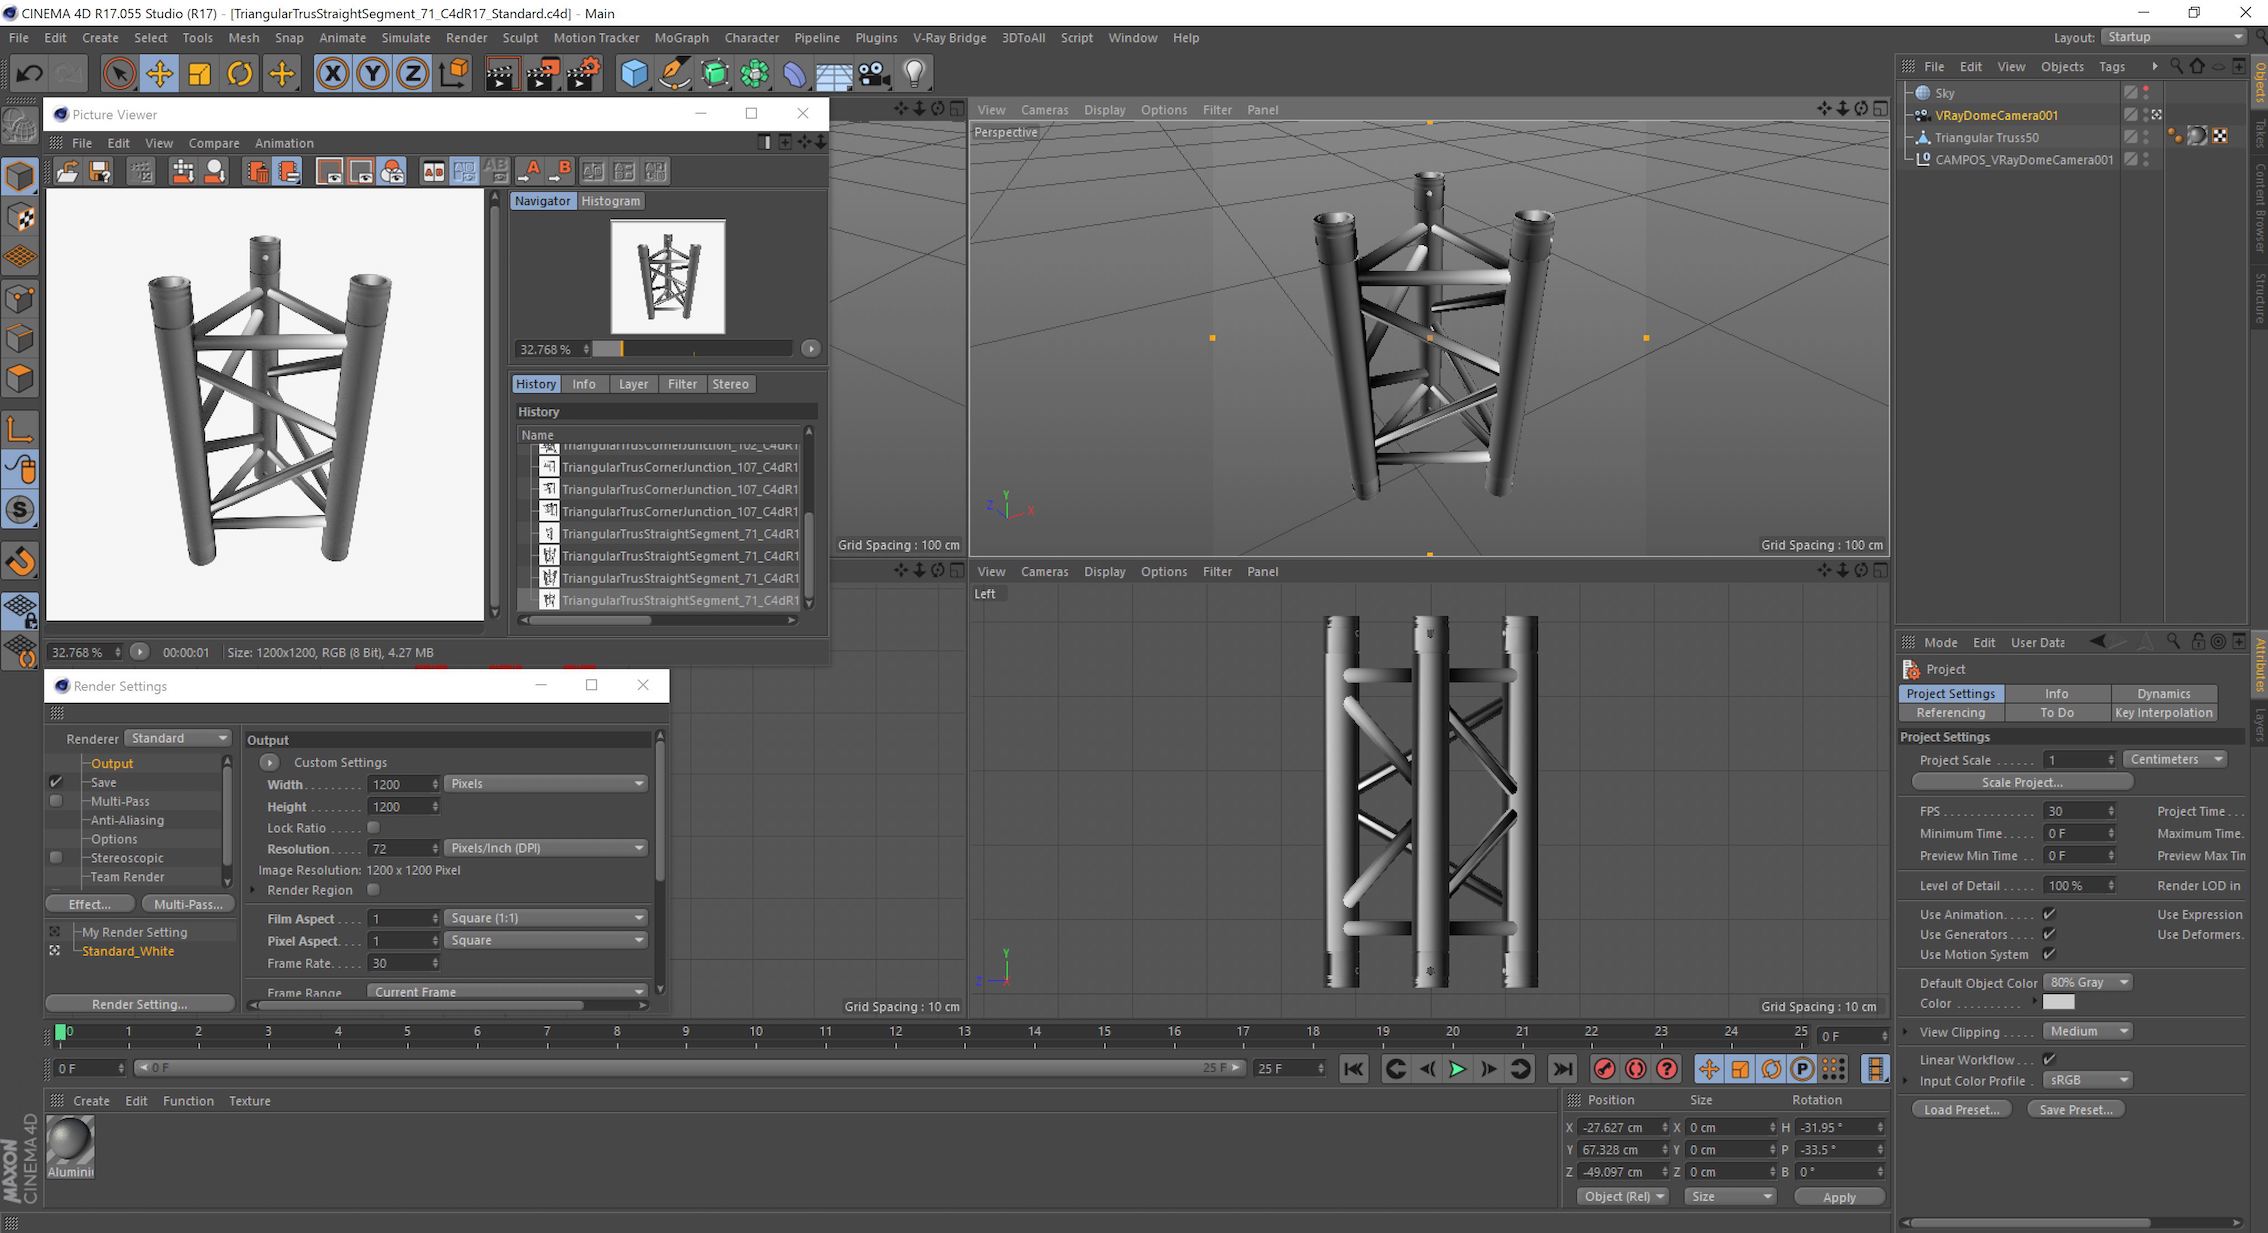Click the Light object icon
The height and width of the screenshot is (1233, 2268).
coord(914,73)
